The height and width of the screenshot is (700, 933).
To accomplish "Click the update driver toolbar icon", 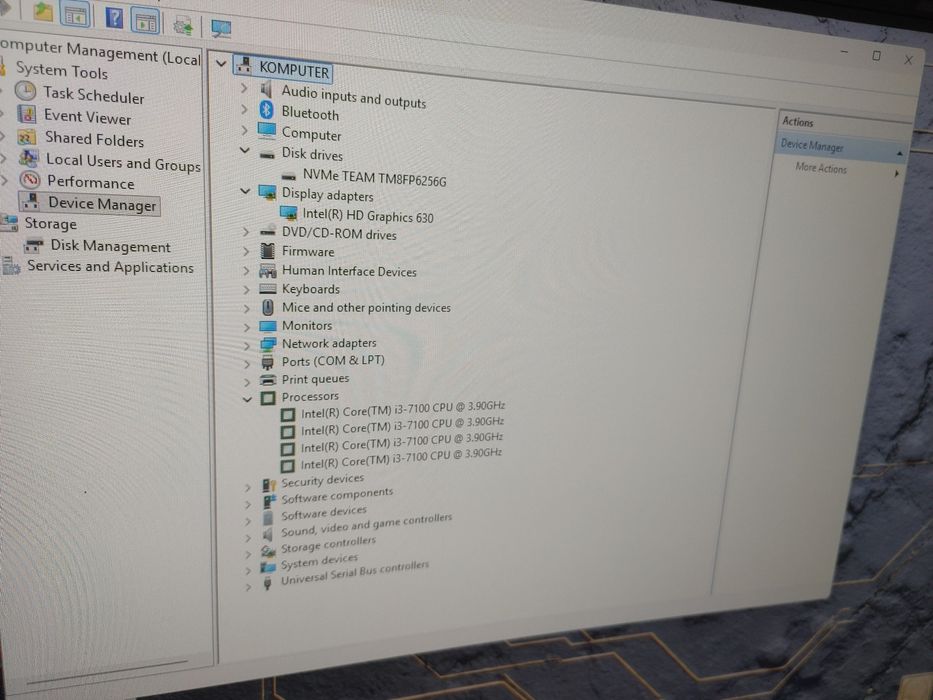I will (x=183, y=26).
